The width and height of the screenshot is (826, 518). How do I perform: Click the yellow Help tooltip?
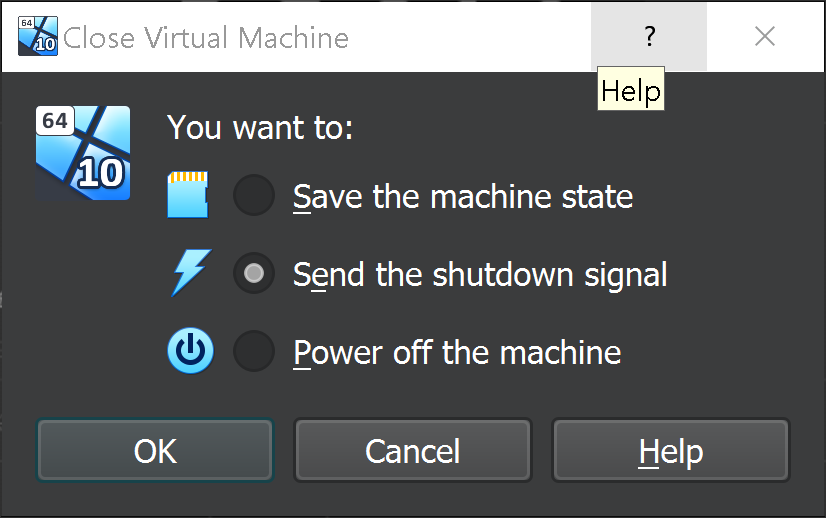pos(630,92)
